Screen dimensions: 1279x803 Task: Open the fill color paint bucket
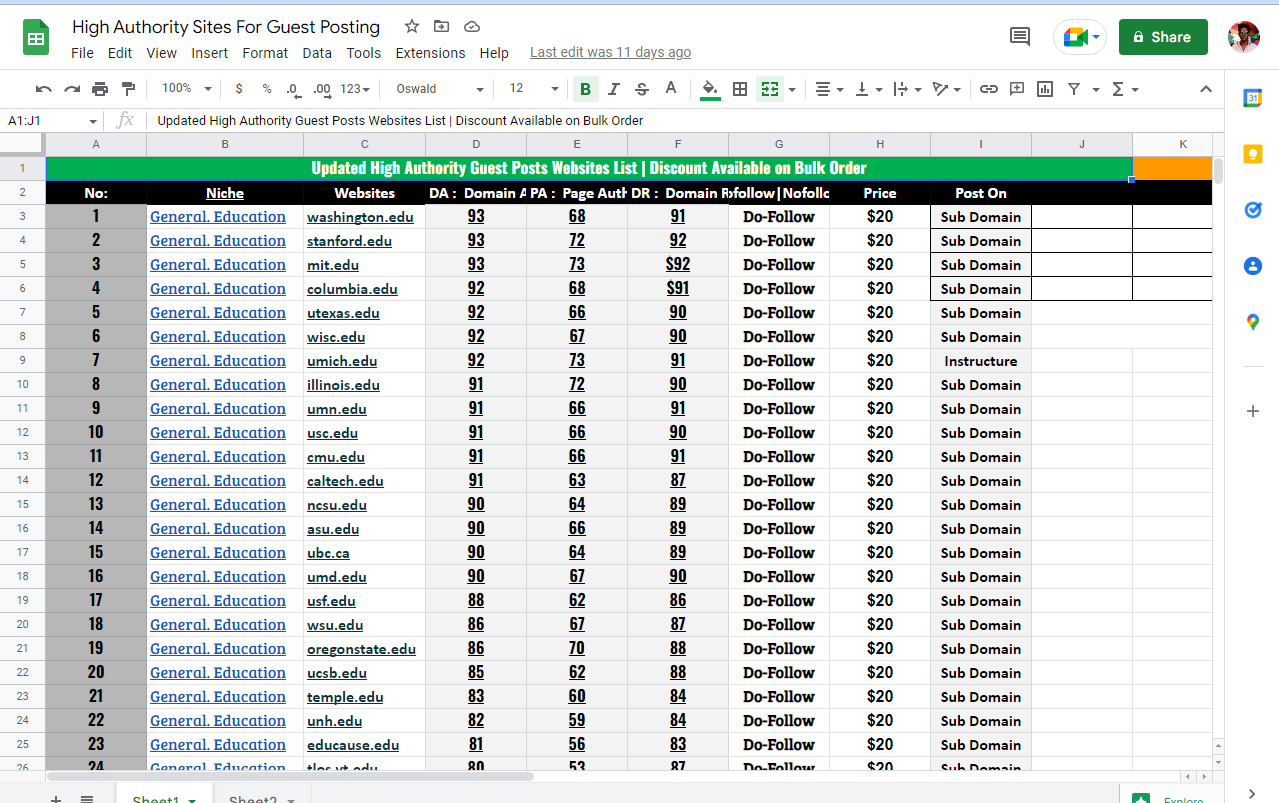(x=710, y=89)
